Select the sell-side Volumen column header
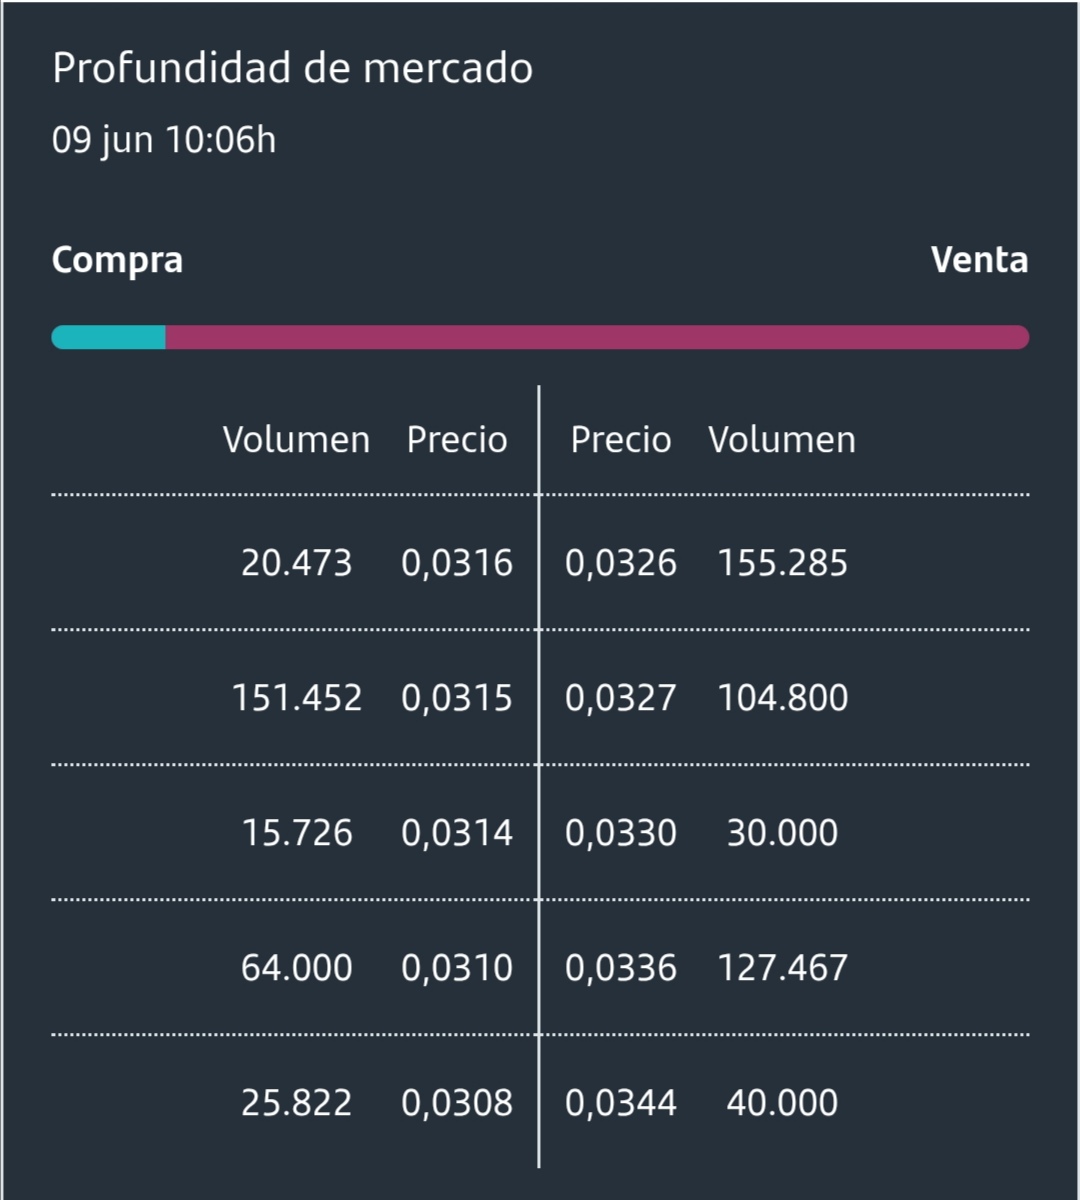Screen dimensions: 1080x1200 pos(782,440)
